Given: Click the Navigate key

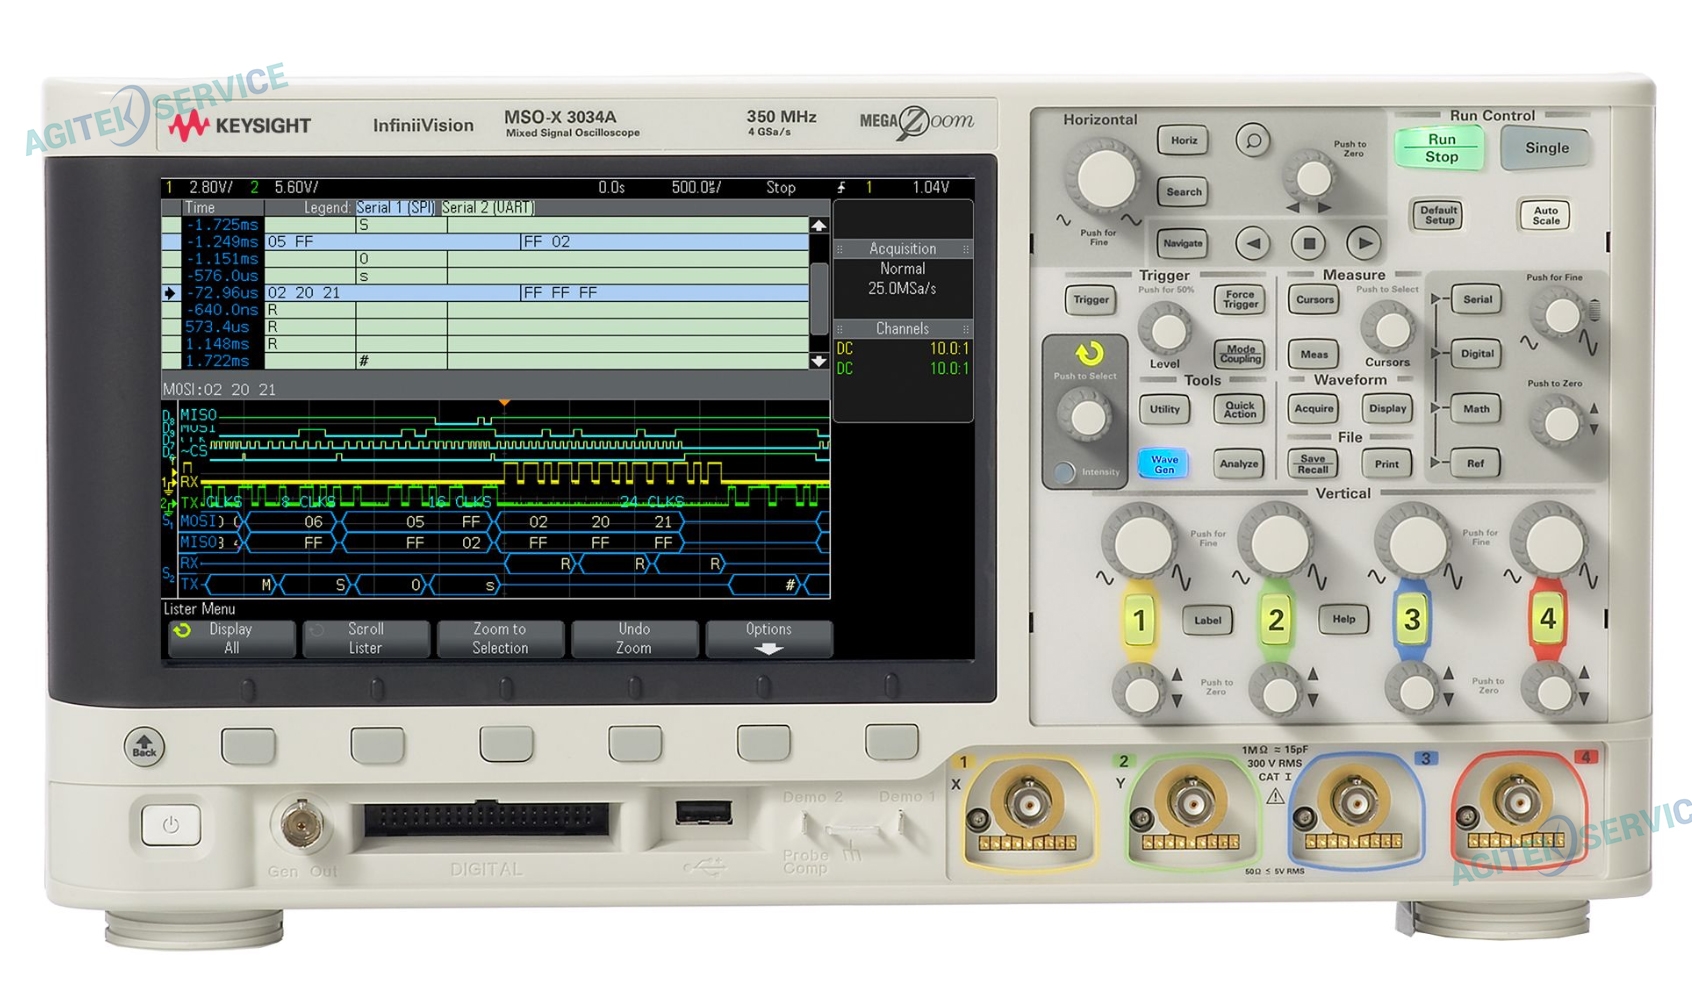Looking at the screenshot, I should 1183,243.
